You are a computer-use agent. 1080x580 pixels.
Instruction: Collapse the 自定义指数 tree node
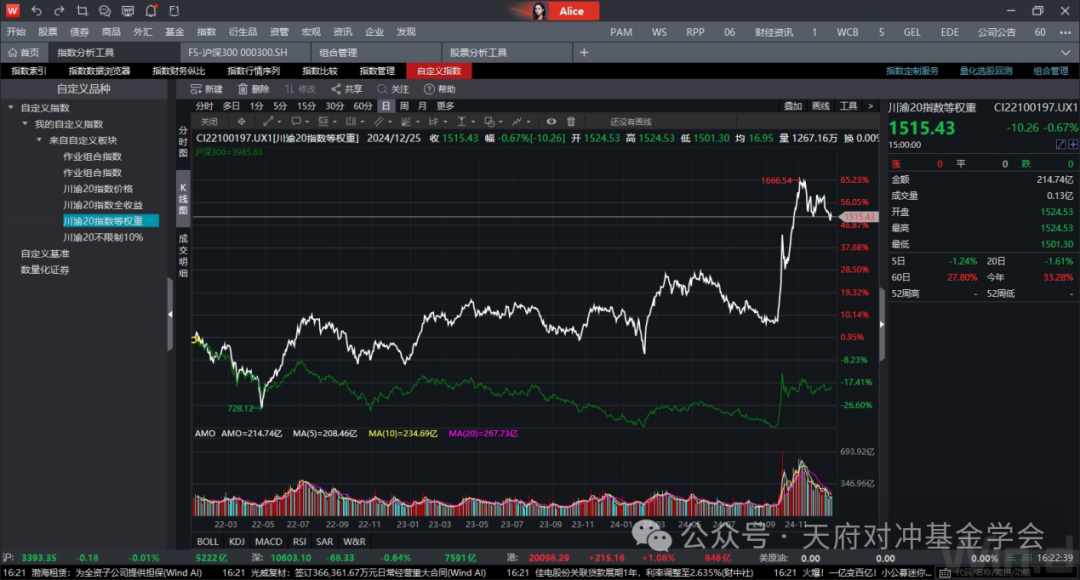pyautogui.click(x=11, y=108)
